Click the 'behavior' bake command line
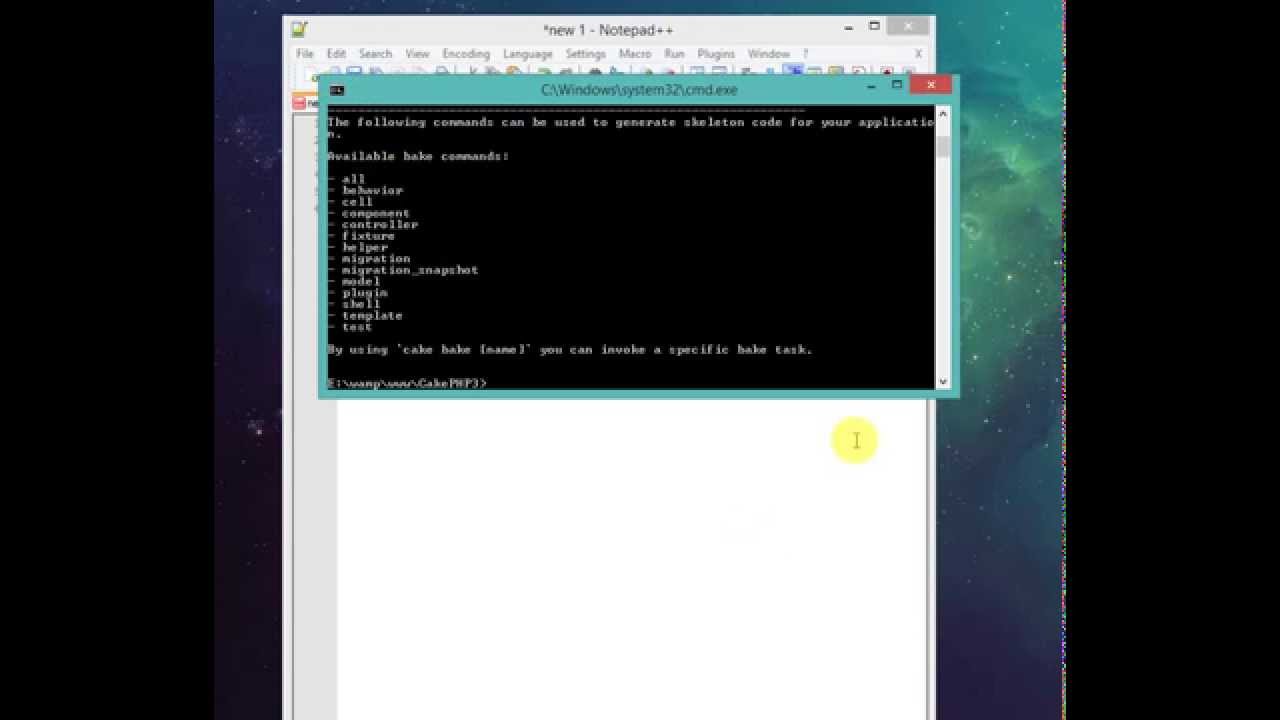Viewport: 1280px width, 720px height. coord(365,190)
